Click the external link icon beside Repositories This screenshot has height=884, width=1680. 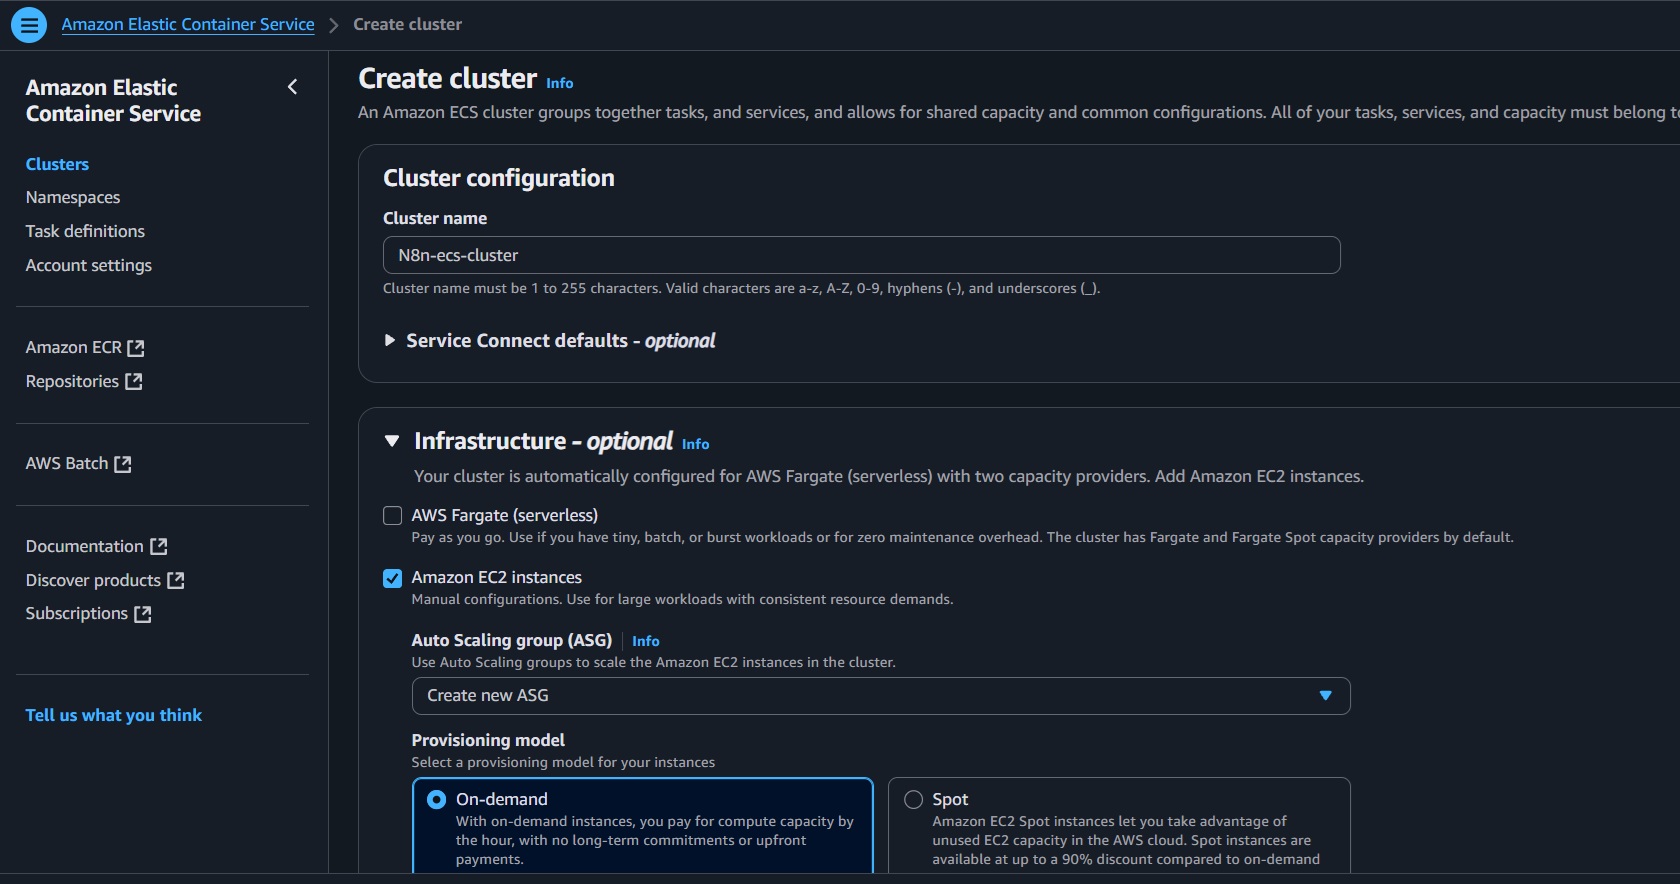(134, 382)
